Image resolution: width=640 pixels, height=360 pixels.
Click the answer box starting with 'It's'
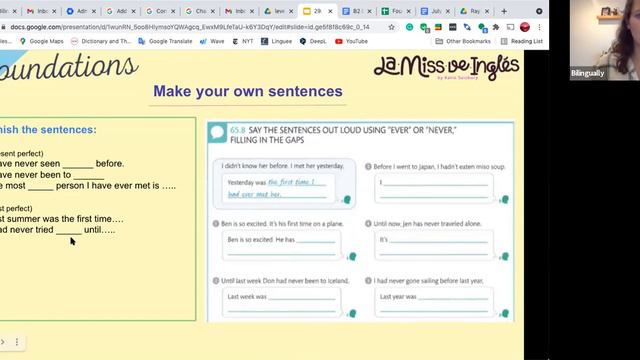pos(434,245)
